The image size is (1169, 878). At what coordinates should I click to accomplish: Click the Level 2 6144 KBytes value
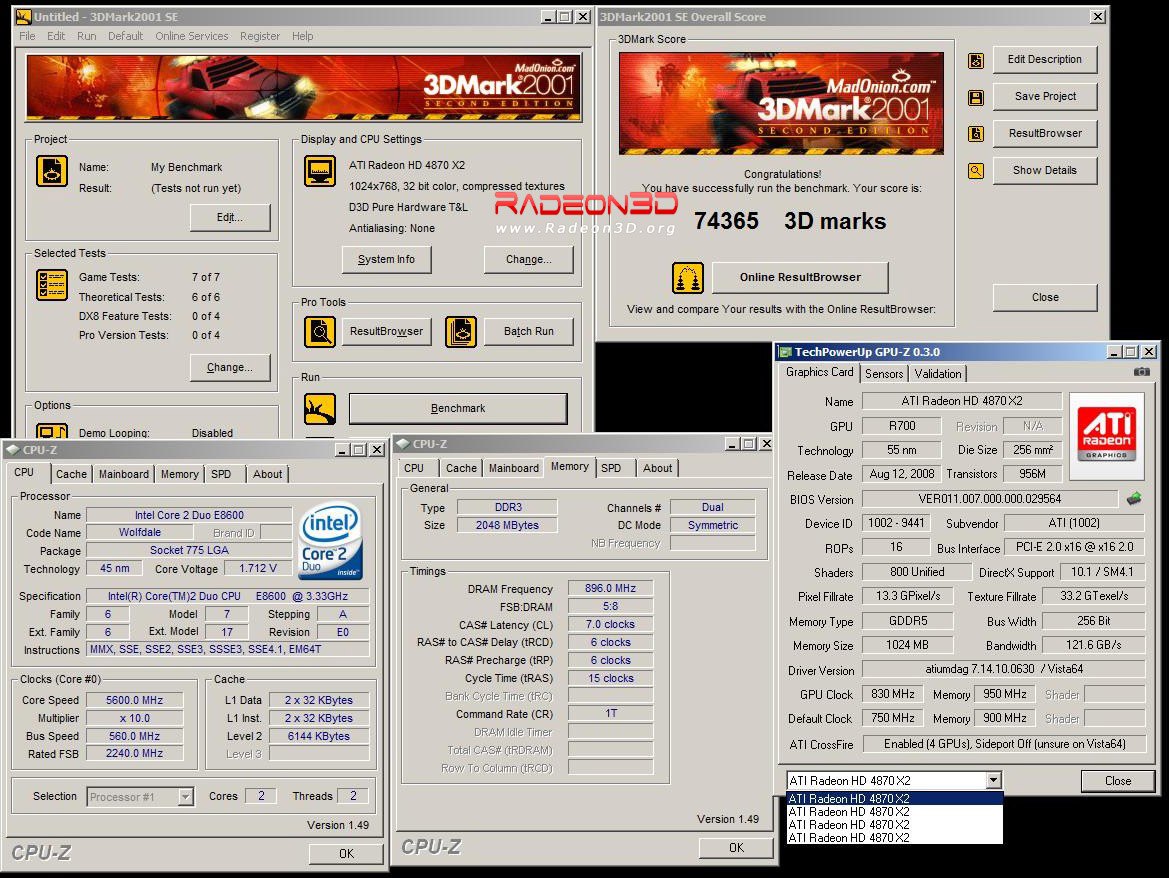(318, 736)
